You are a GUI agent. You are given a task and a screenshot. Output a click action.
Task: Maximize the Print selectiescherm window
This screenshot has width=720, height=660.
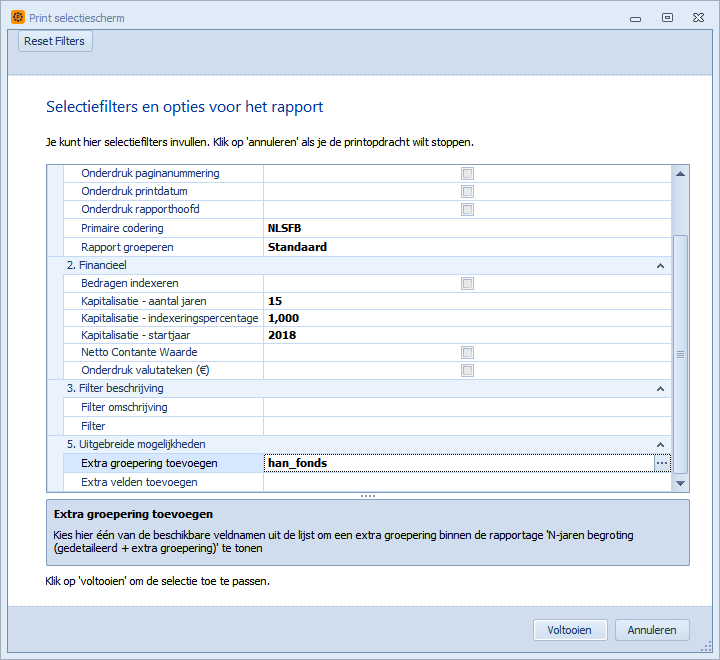click(x=667, y=17)
